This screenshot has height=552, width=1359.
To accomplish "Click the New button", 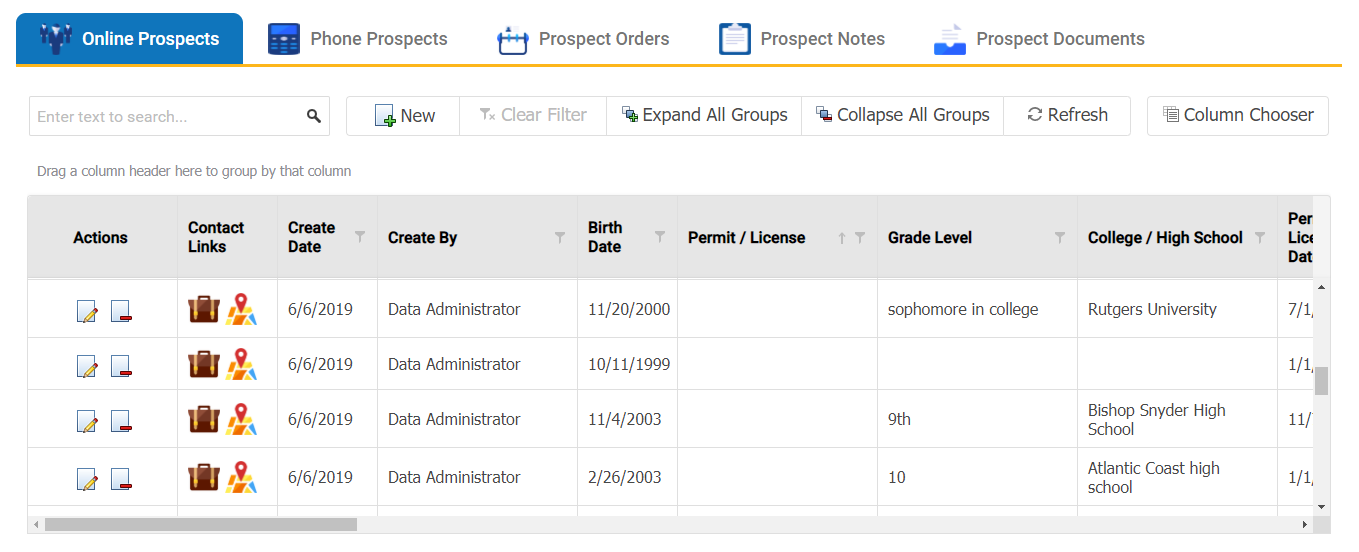I will (x=404, y=116).
